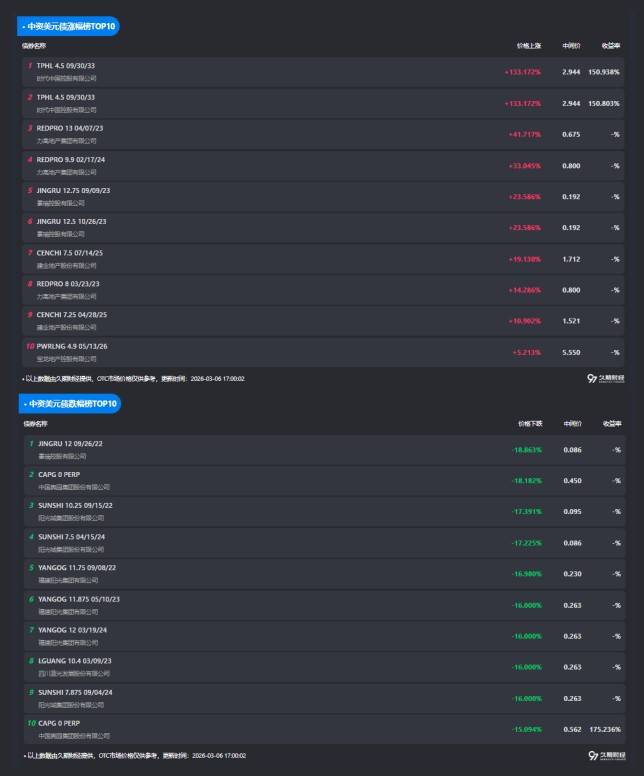Click the YANGOG 11.875 05/10/23 row
644x776 pixels.
(78, 599)
